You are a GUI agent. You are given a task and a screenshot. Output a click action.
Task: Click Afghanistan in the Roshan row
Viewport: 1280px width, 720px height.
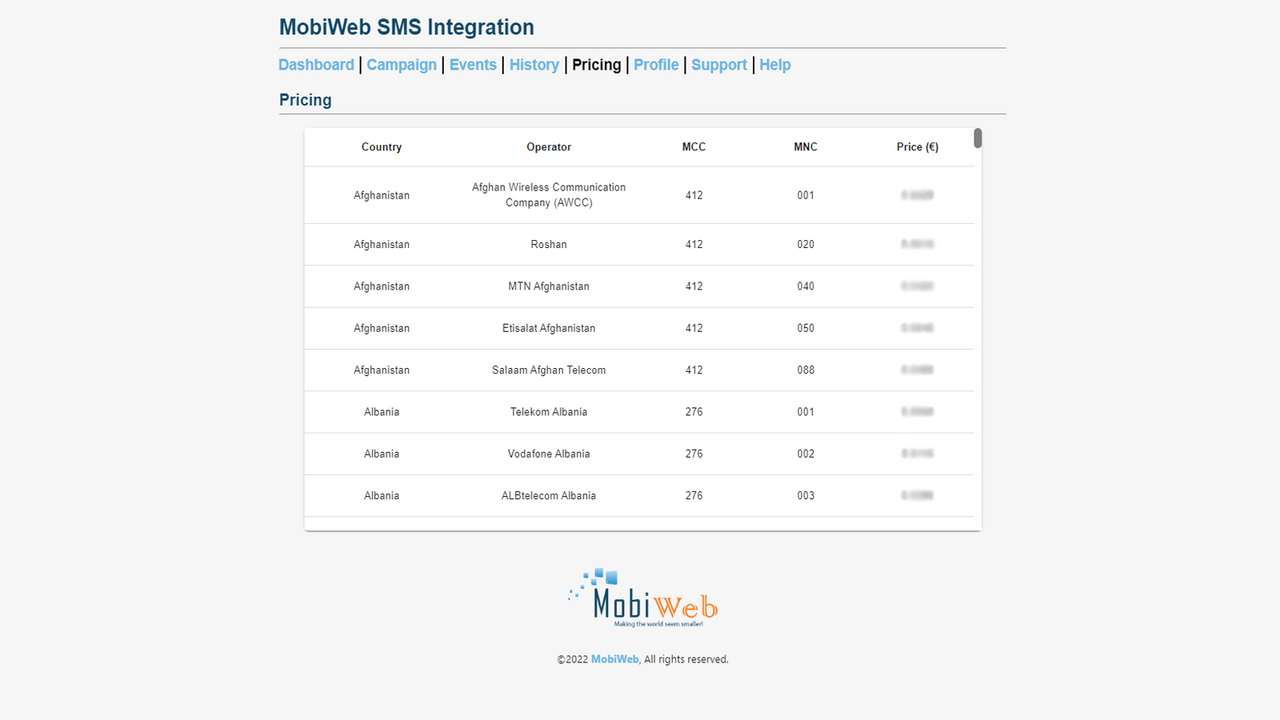(x=381, y=245)
